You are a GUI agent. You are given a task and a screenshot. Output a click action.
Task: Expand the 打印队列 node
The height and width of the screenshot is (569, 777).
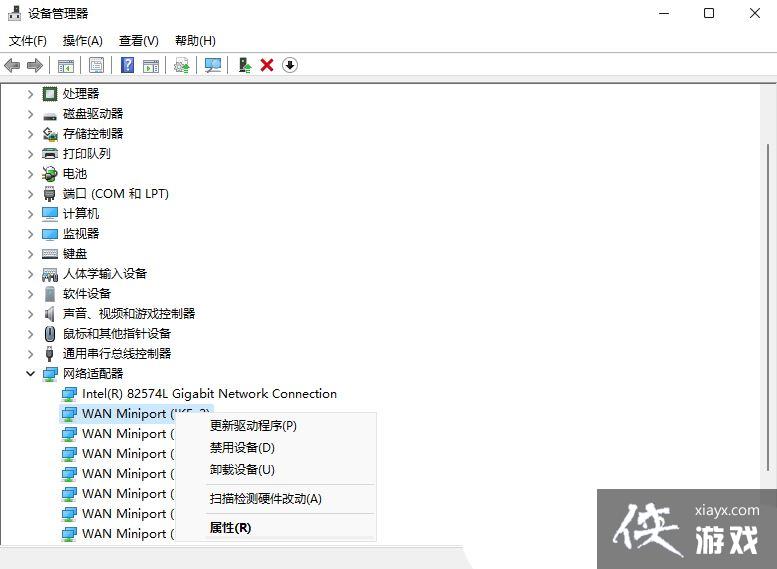click(30, 154)
